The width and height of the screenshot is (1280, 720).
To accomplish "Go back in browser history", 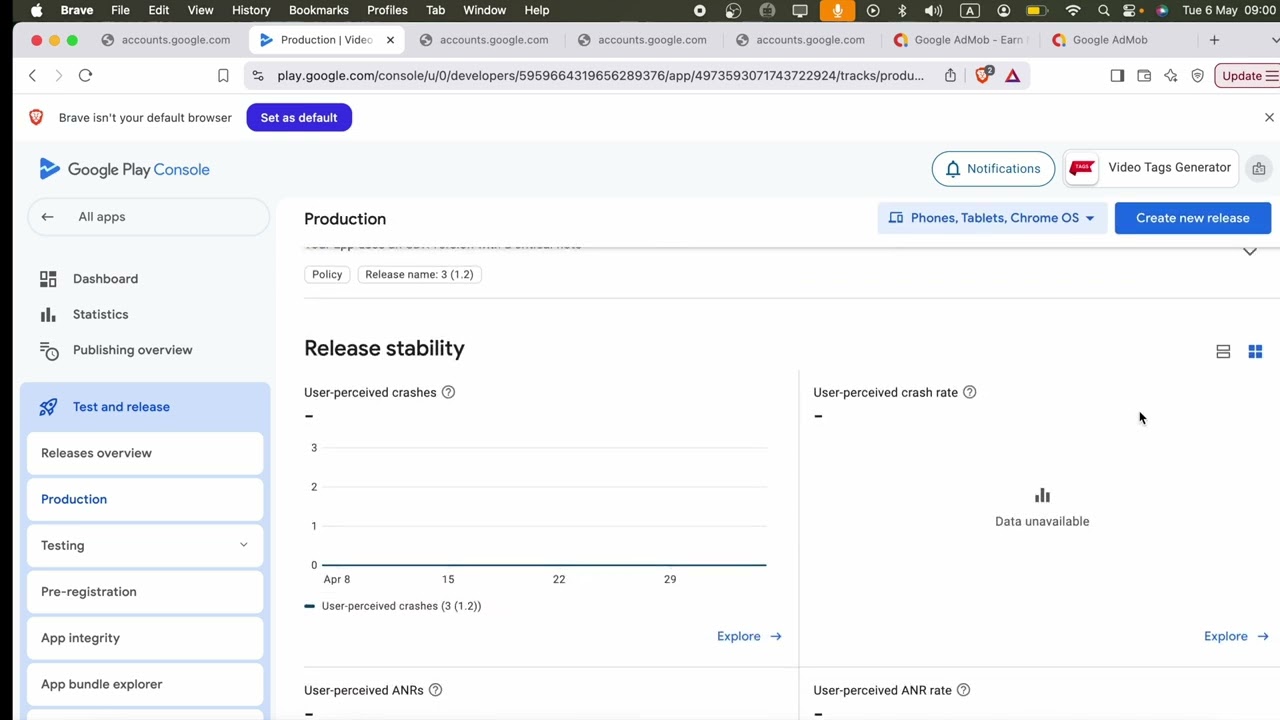I will (32, 75).
